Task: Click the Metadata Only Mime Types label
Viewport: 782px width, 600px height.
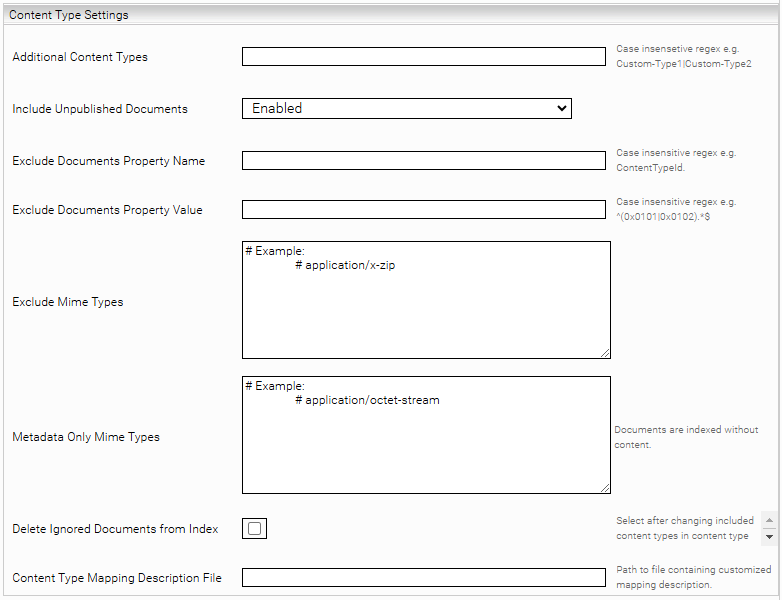Action: point(86,437)
